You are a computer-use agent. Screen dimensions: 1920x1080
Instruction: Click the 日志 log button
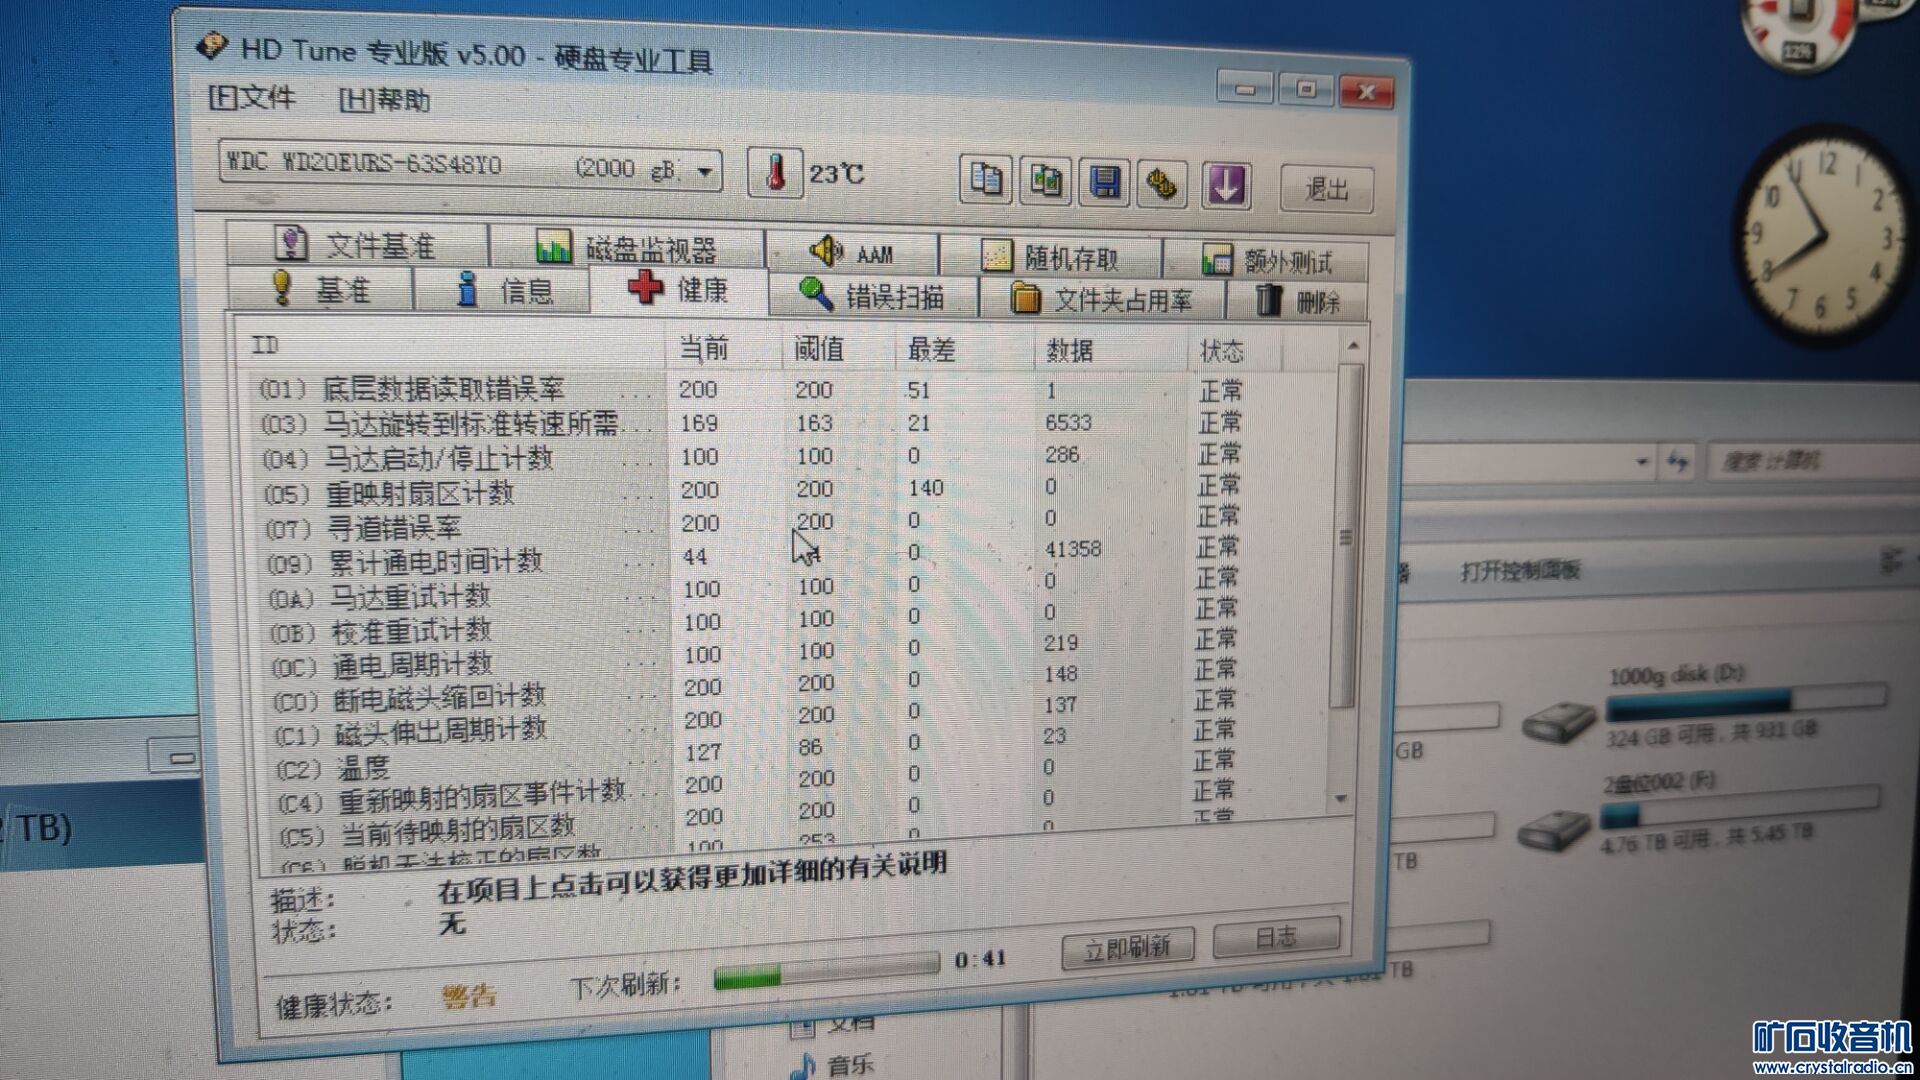point(1275,937)
